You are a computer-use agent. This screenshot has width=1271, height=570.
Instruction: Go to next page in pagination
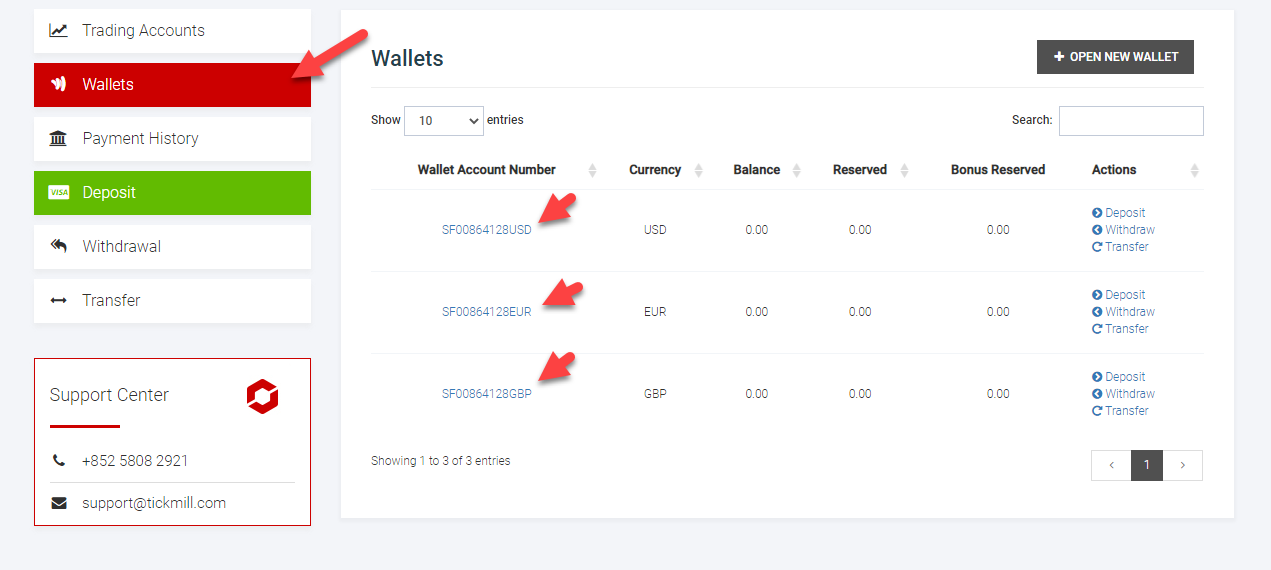pyautogui.click(x=1183, y=465)
